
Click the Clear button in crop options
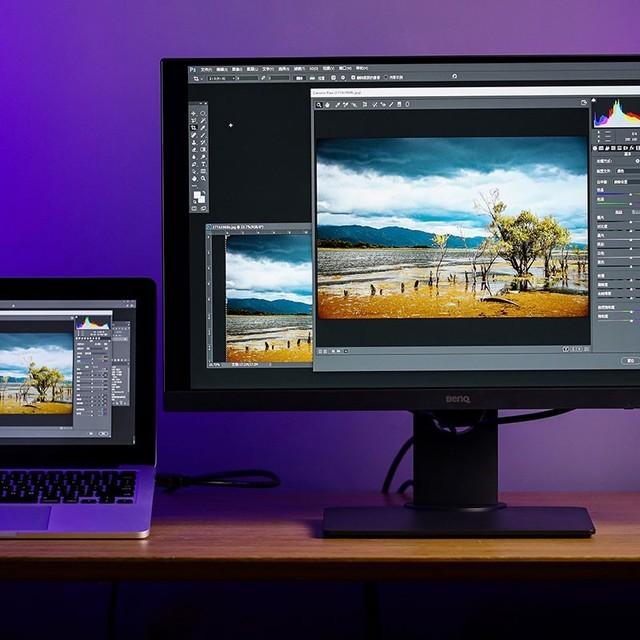(x=300, y=78)
